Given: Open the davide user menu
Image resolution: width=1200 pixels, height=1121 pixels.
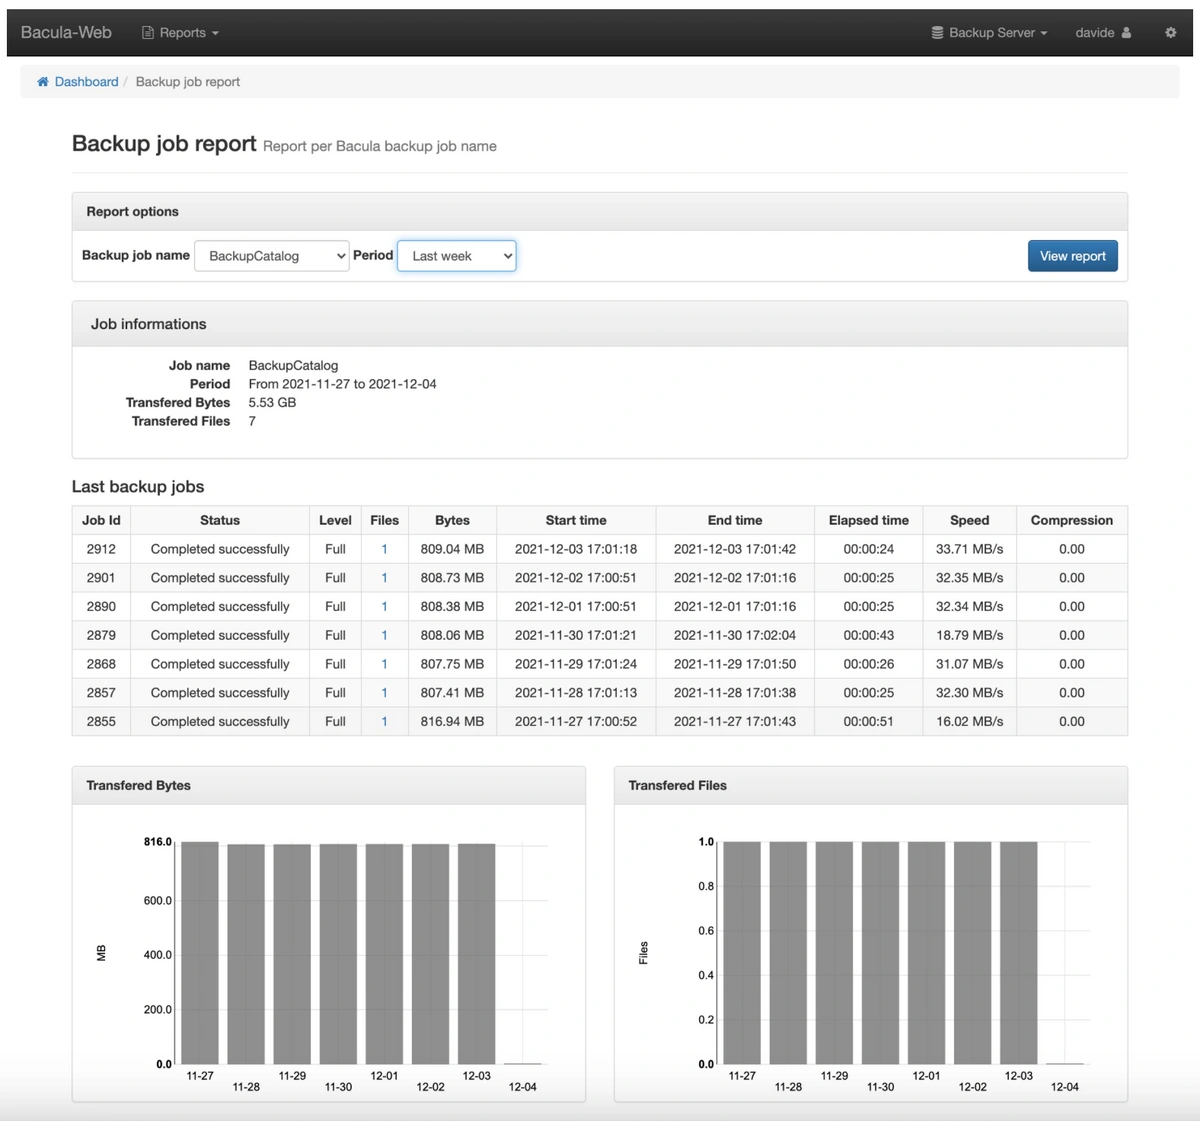Looking at the screenshot, I should point(1103,33).
